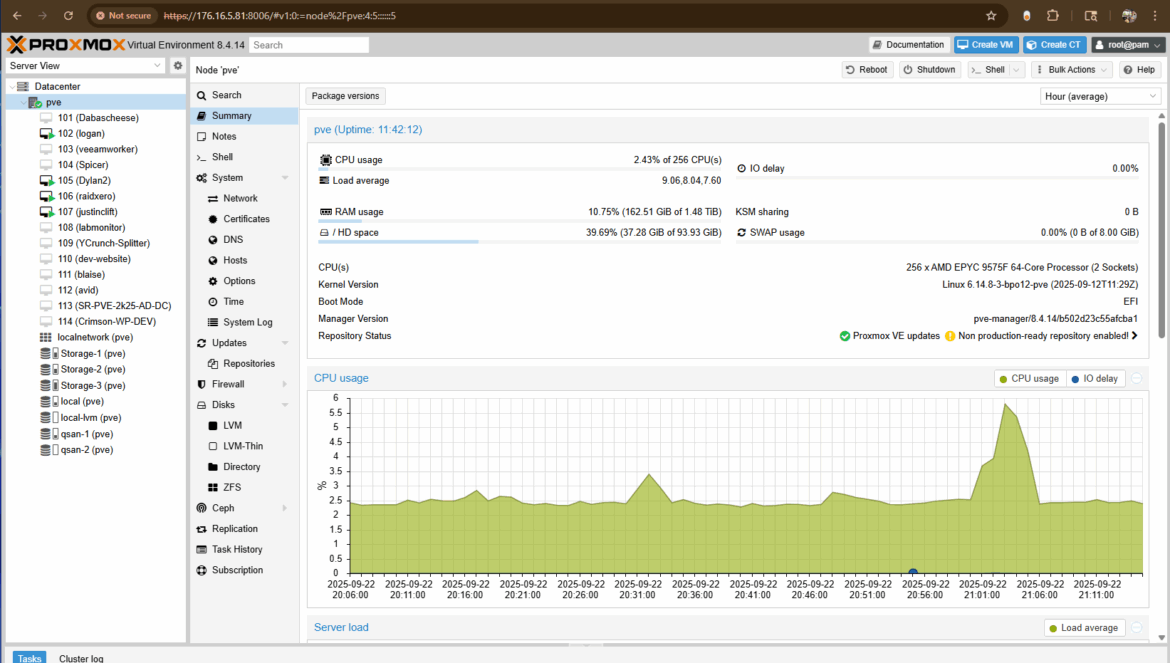Click the running VM icon for 102 (logan)
The height and width of the screenshot is (663, 1170).
[x=46, y=133]
